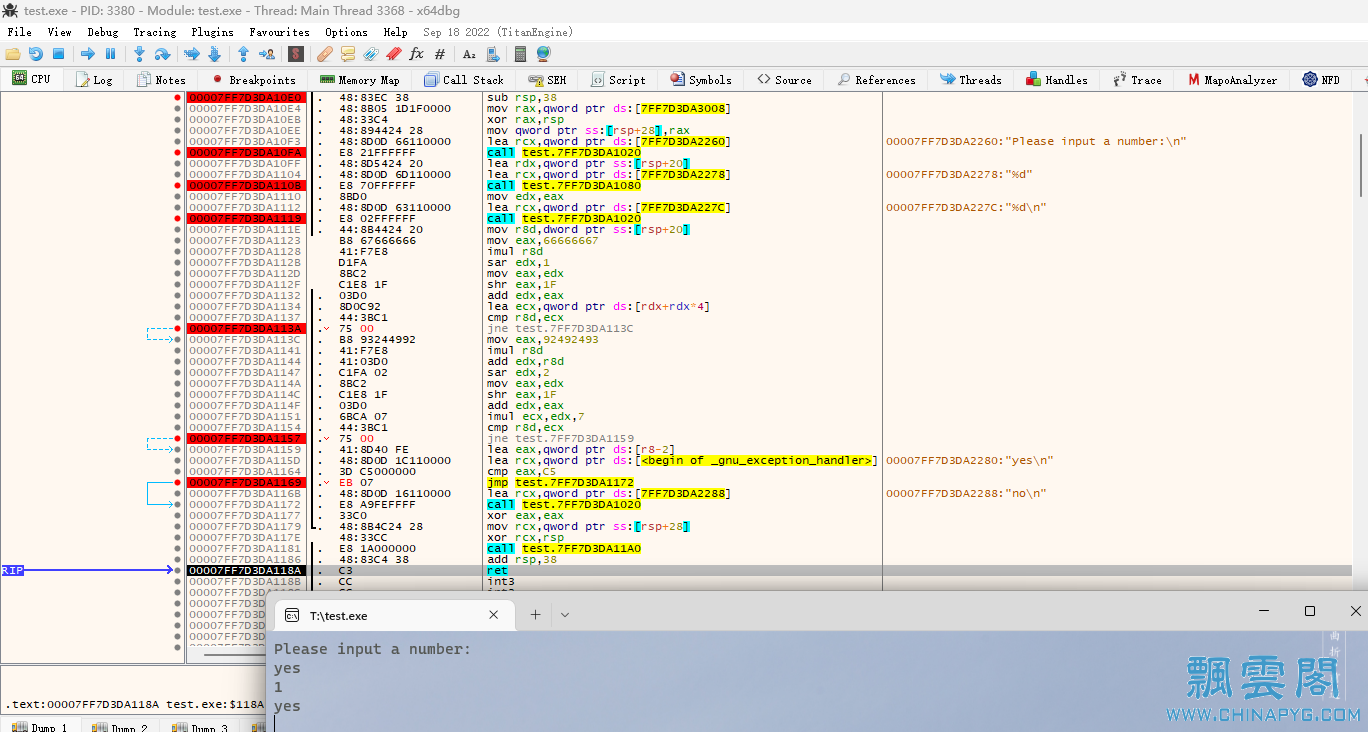Switch to the Call Stack tab
The width and height of the screenshot is (1368, 732).
[x=464, y=80]
